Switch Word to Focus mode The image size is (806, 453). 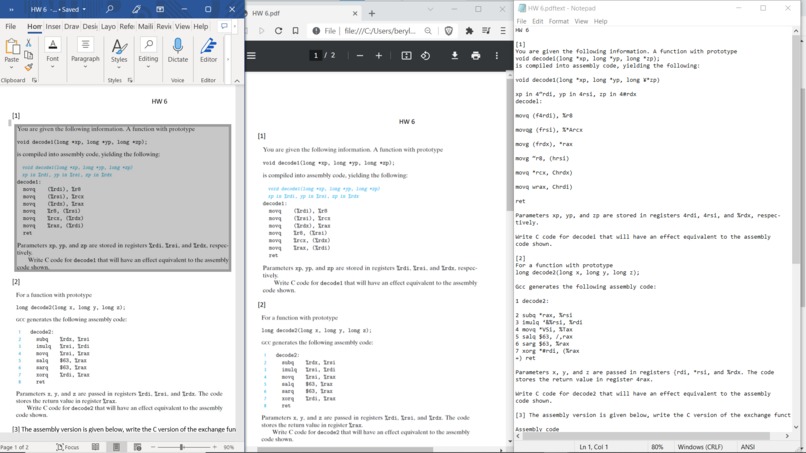click(67, 447)
